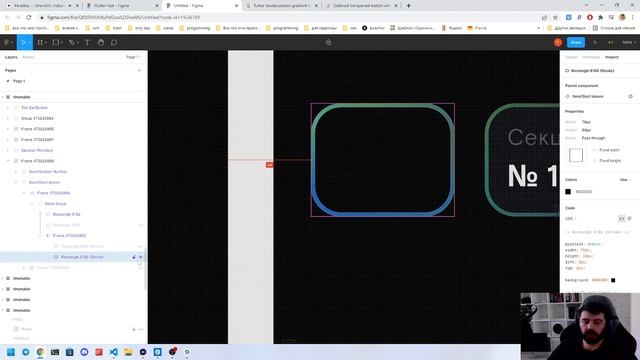Go to the Item/Start lesson main component

point(587,96)
